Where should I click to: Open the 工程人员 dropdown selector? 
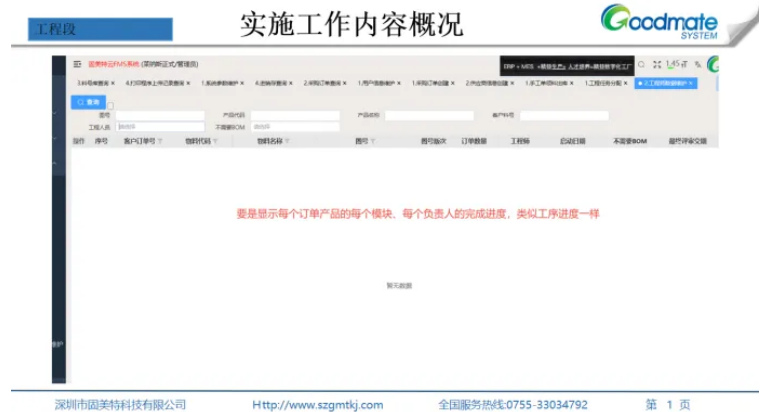[160, 128]
